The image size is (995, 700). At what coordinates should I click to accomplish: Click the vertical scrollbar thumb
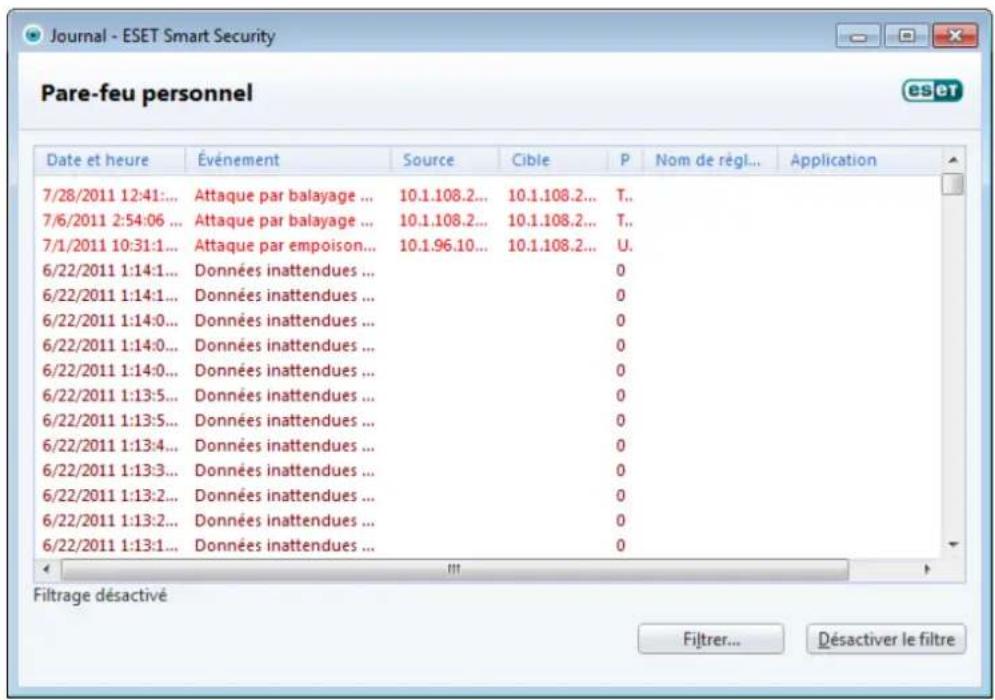tap(953, 185)
